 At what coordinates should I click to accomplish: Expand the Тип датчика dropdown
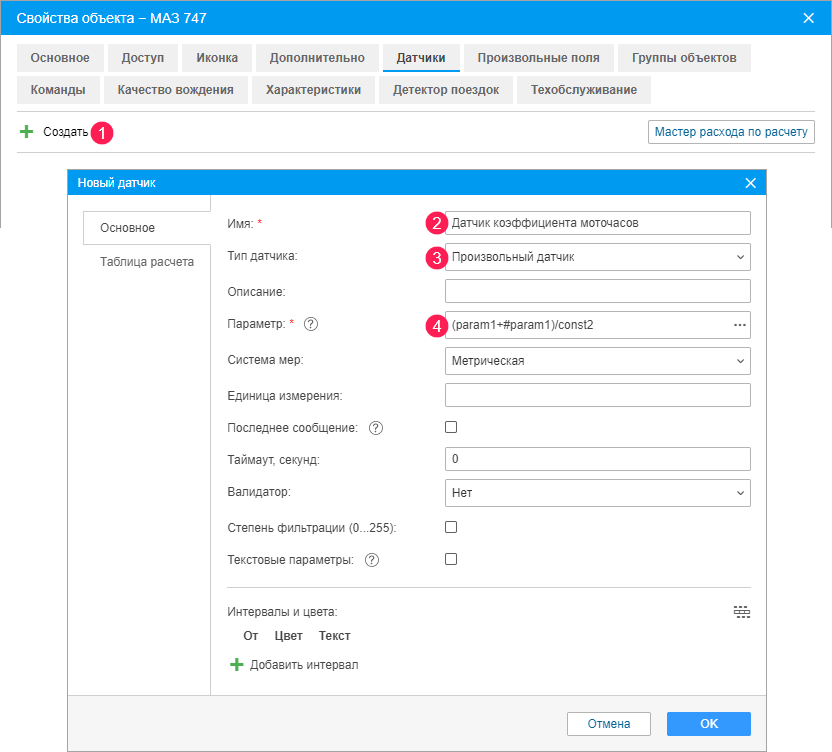[597, 257]
